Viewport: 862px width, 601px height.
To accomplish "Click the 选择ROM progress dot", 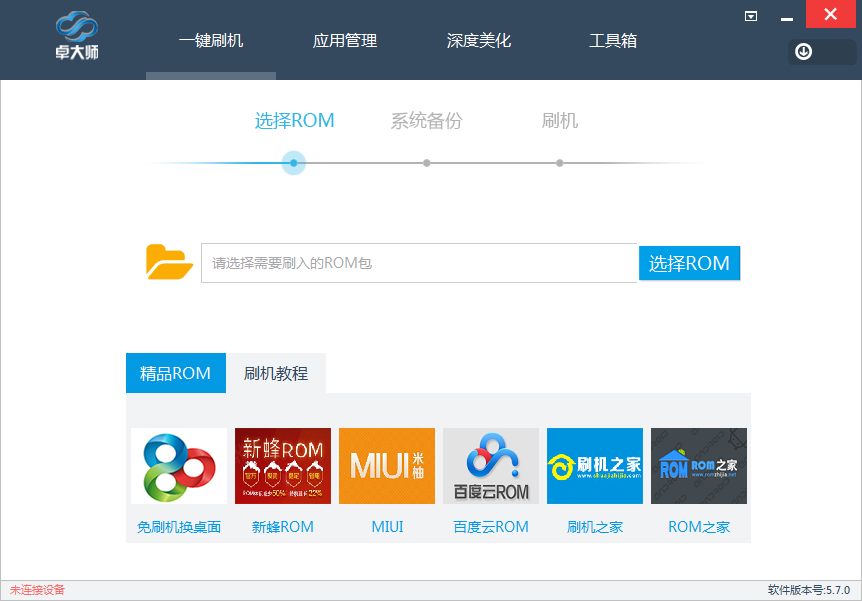I will (293, 162).
